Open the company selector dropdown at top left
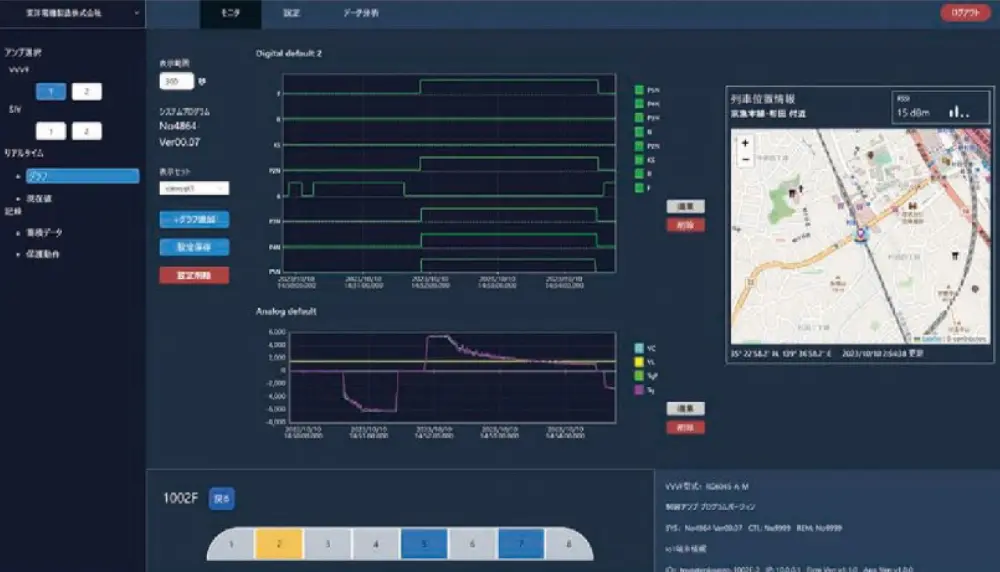This screenshot has height=572, width=1000. pyautogui.click(x=72, y=13)
